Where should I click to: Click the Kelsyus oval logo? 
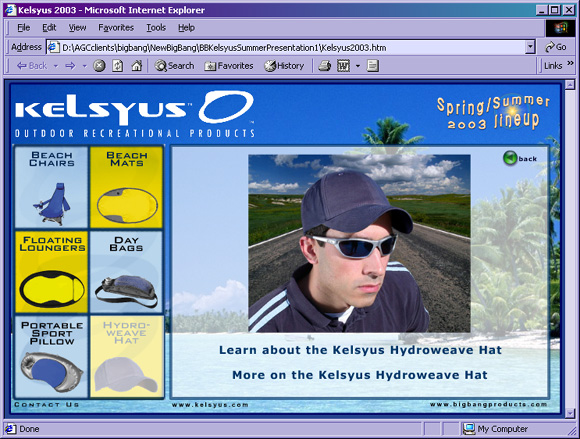226,107
